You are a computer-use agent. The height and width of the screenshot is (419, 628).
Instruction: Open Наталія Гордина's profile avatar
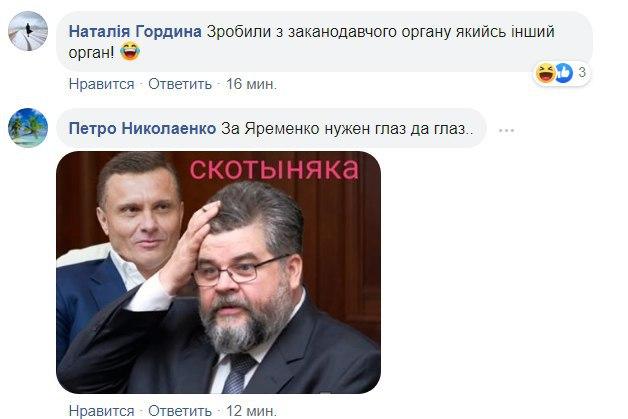click(28, 31)
